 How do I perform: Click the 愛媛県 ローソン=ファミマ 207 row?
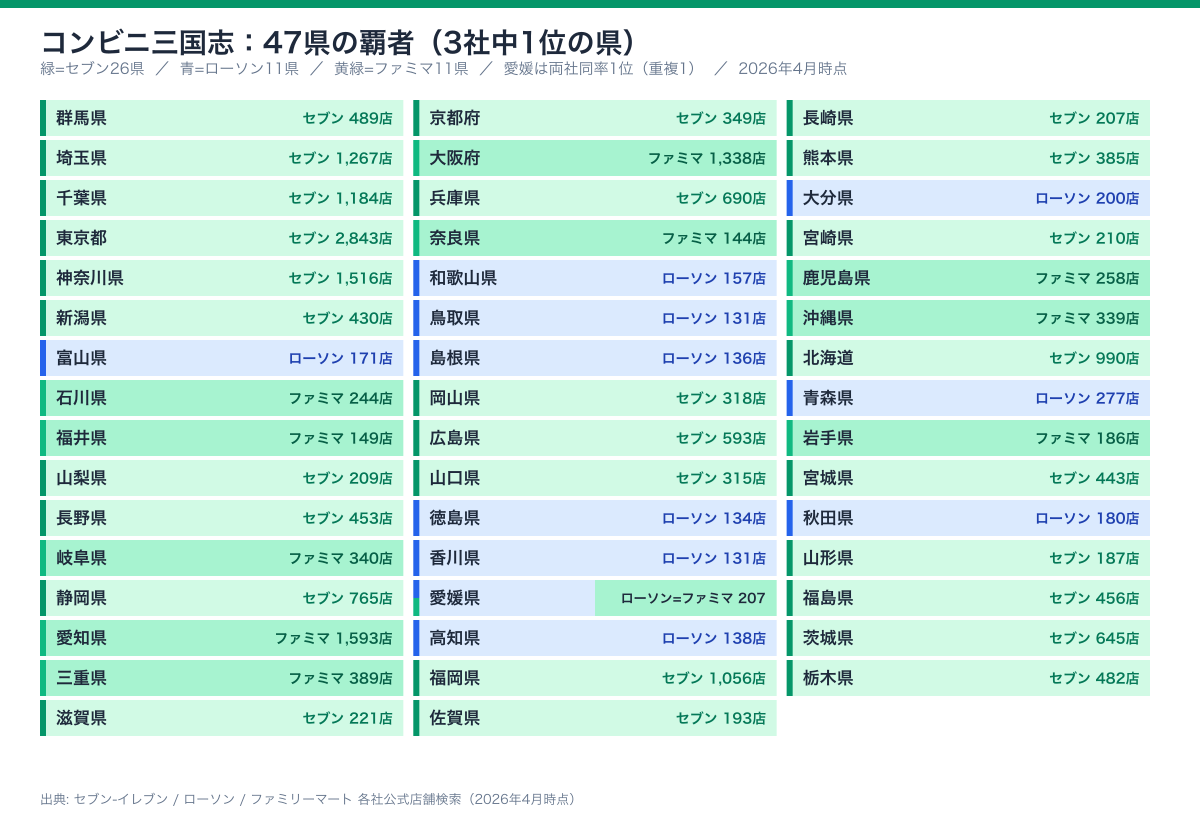point(595,598)
